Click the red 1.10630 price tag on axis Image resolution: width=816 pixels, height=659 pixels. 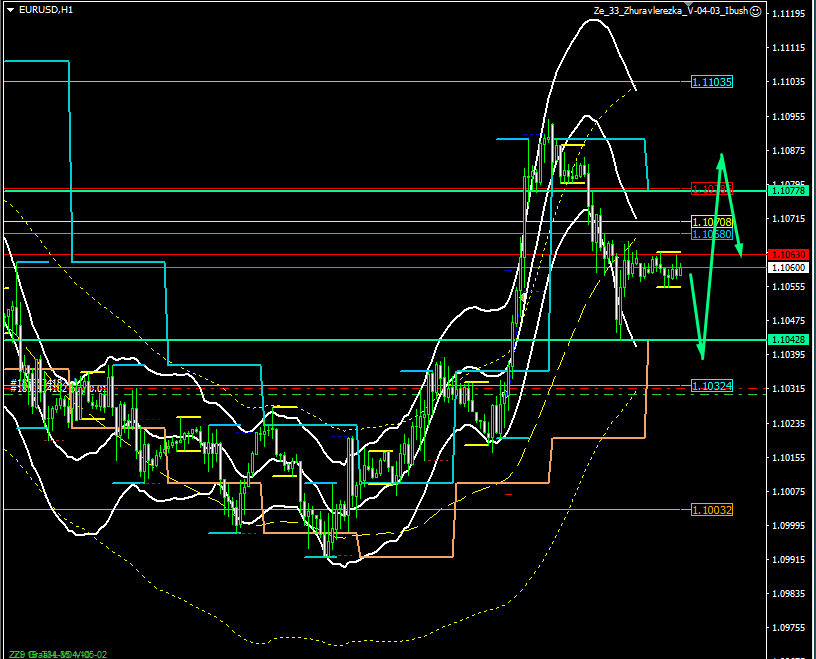788,255
